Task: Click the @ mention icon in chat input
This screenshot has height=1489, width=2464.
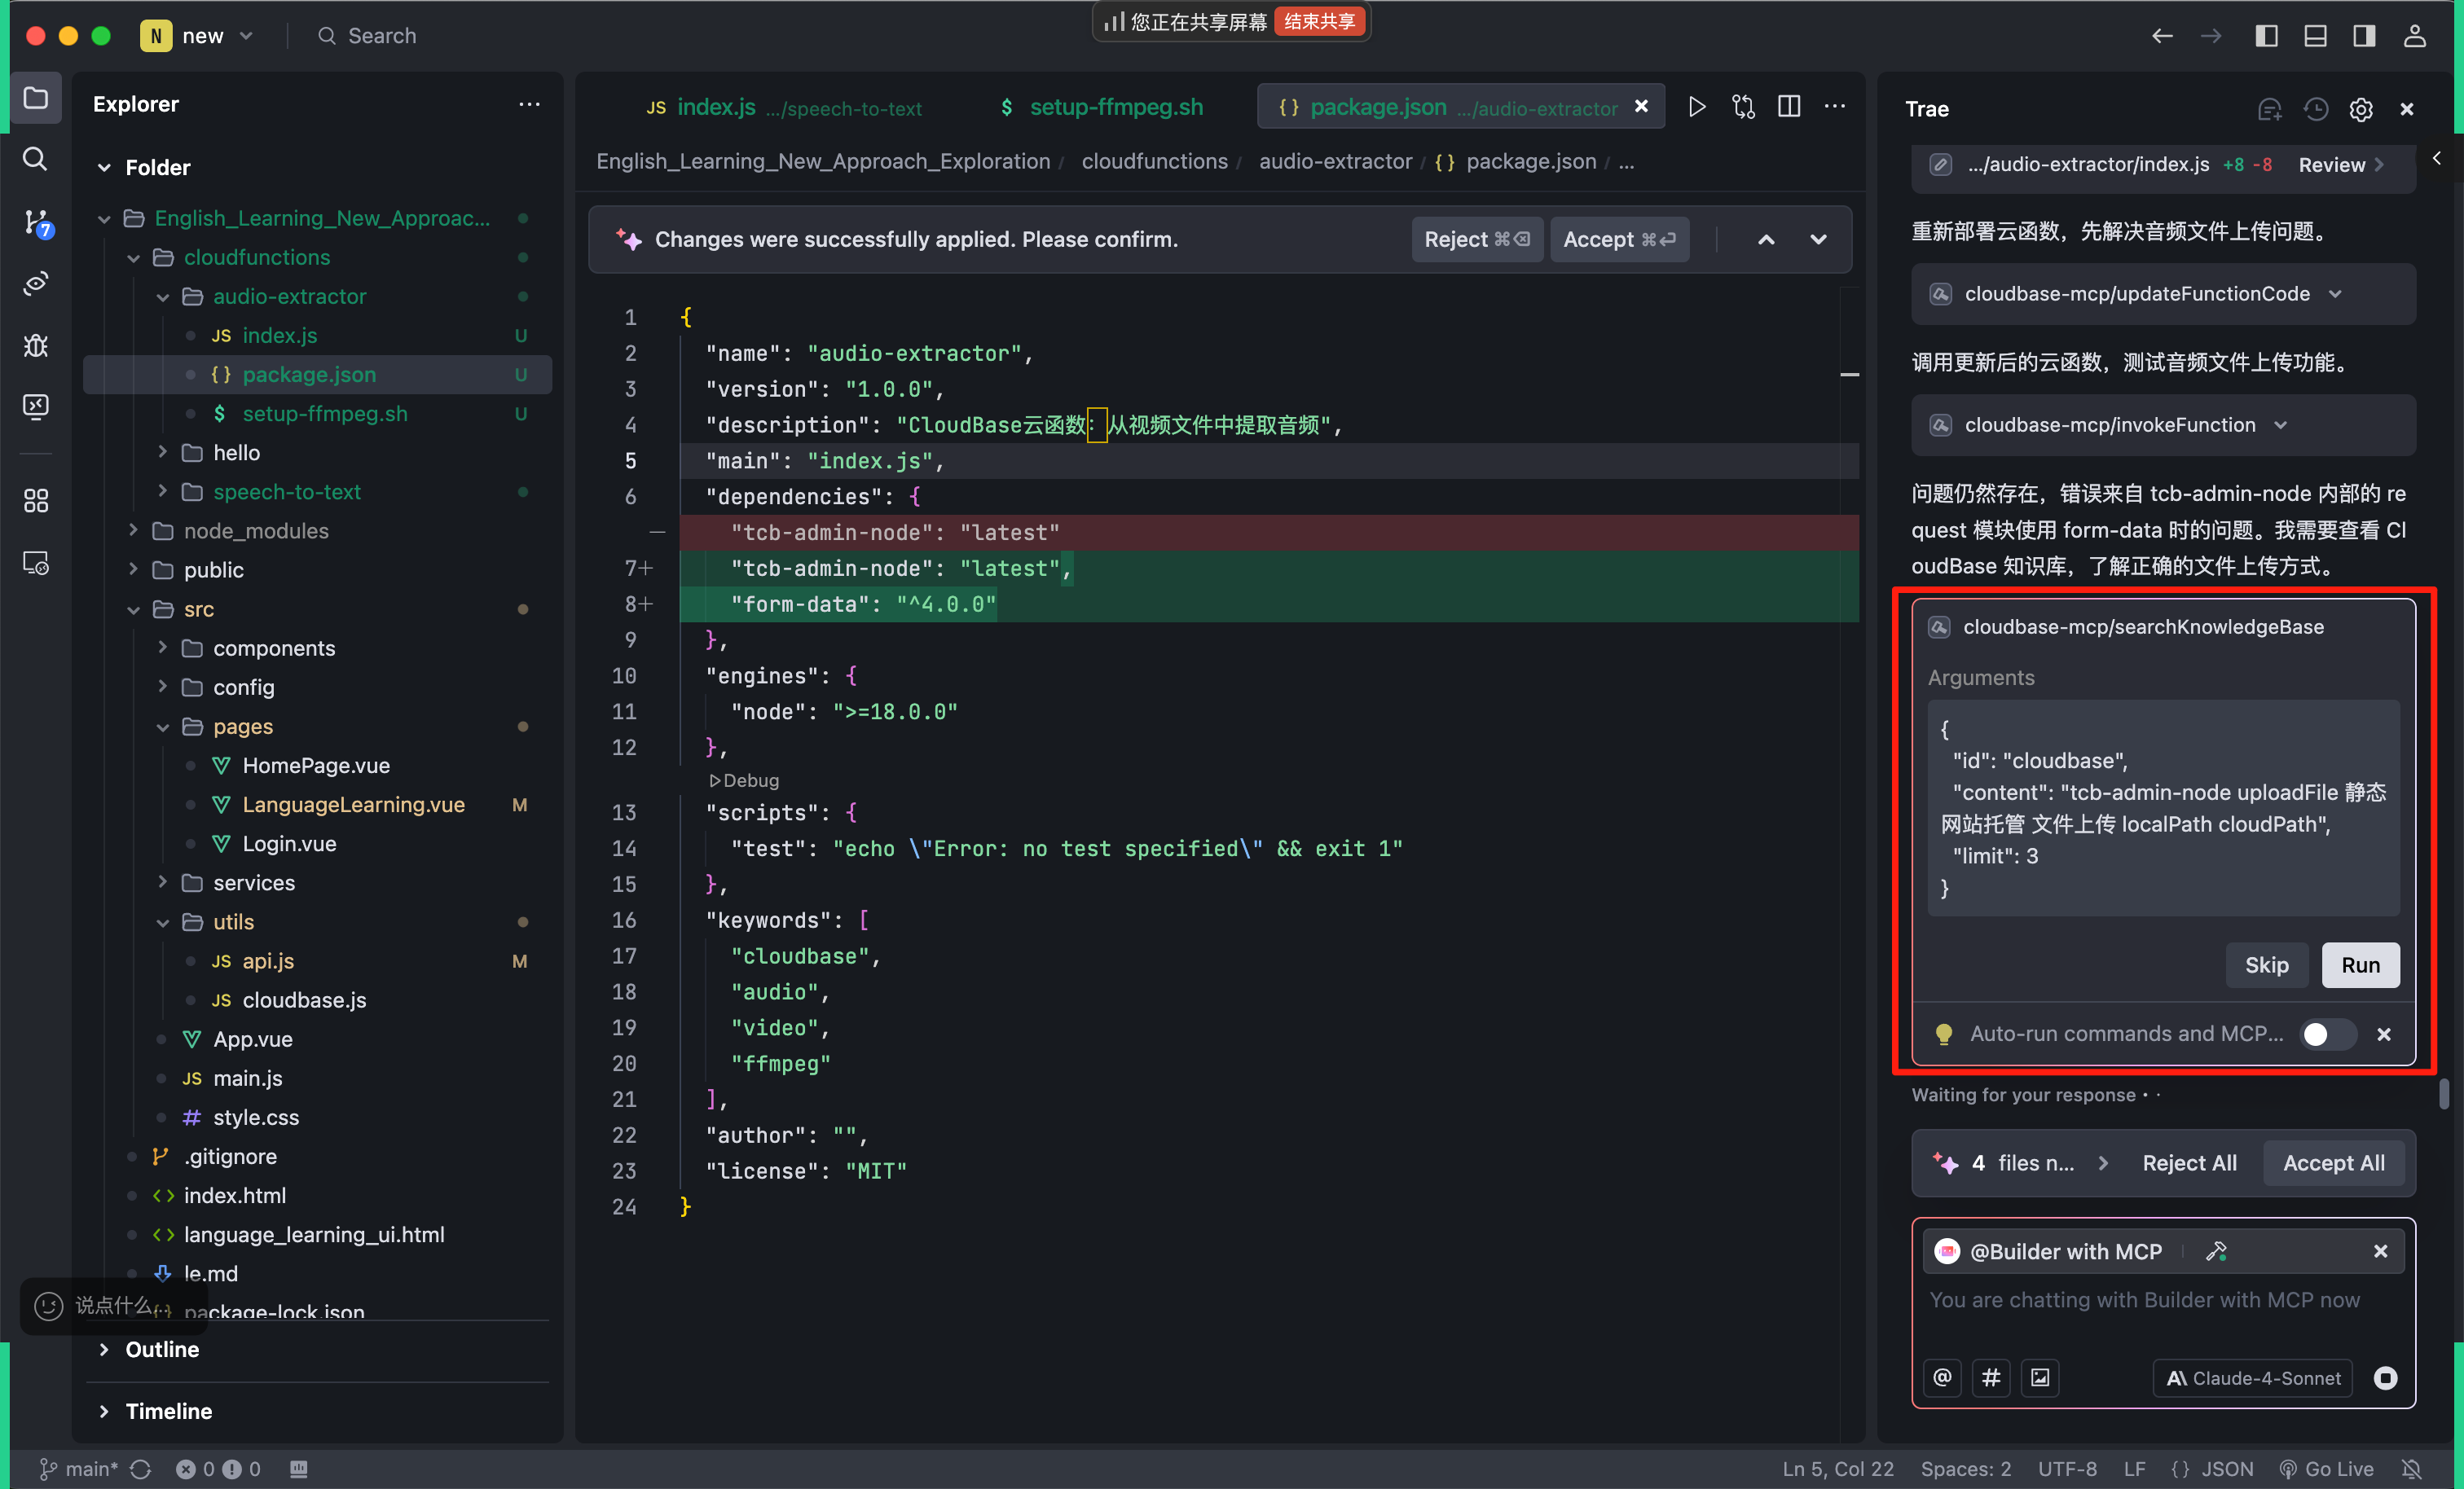Action: click(1942, 1378)
